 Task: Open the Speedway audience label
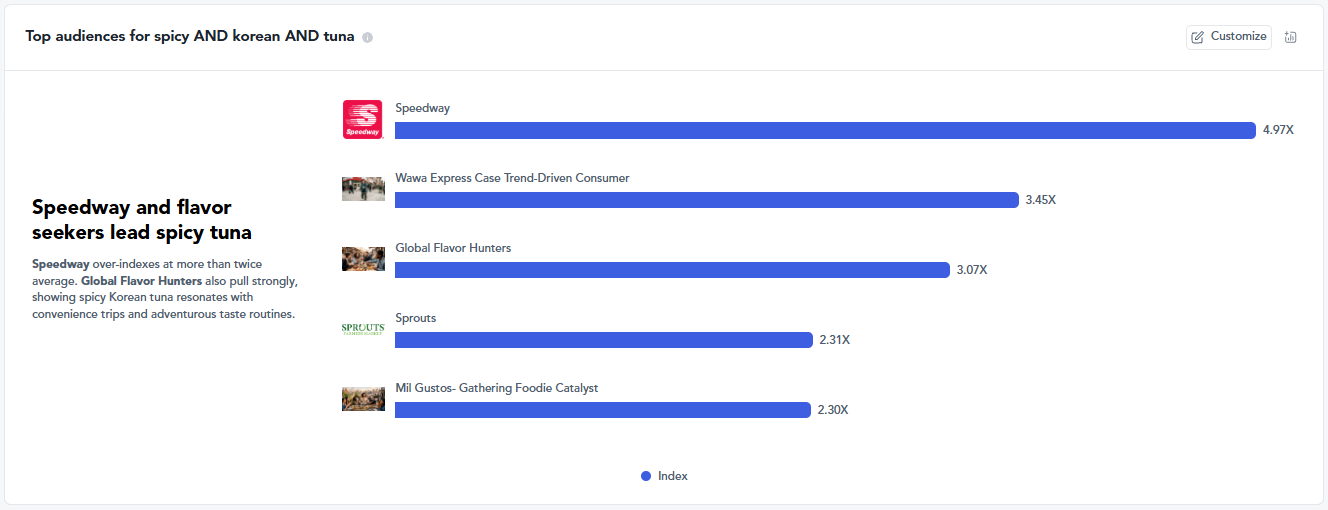pos(423,108)
